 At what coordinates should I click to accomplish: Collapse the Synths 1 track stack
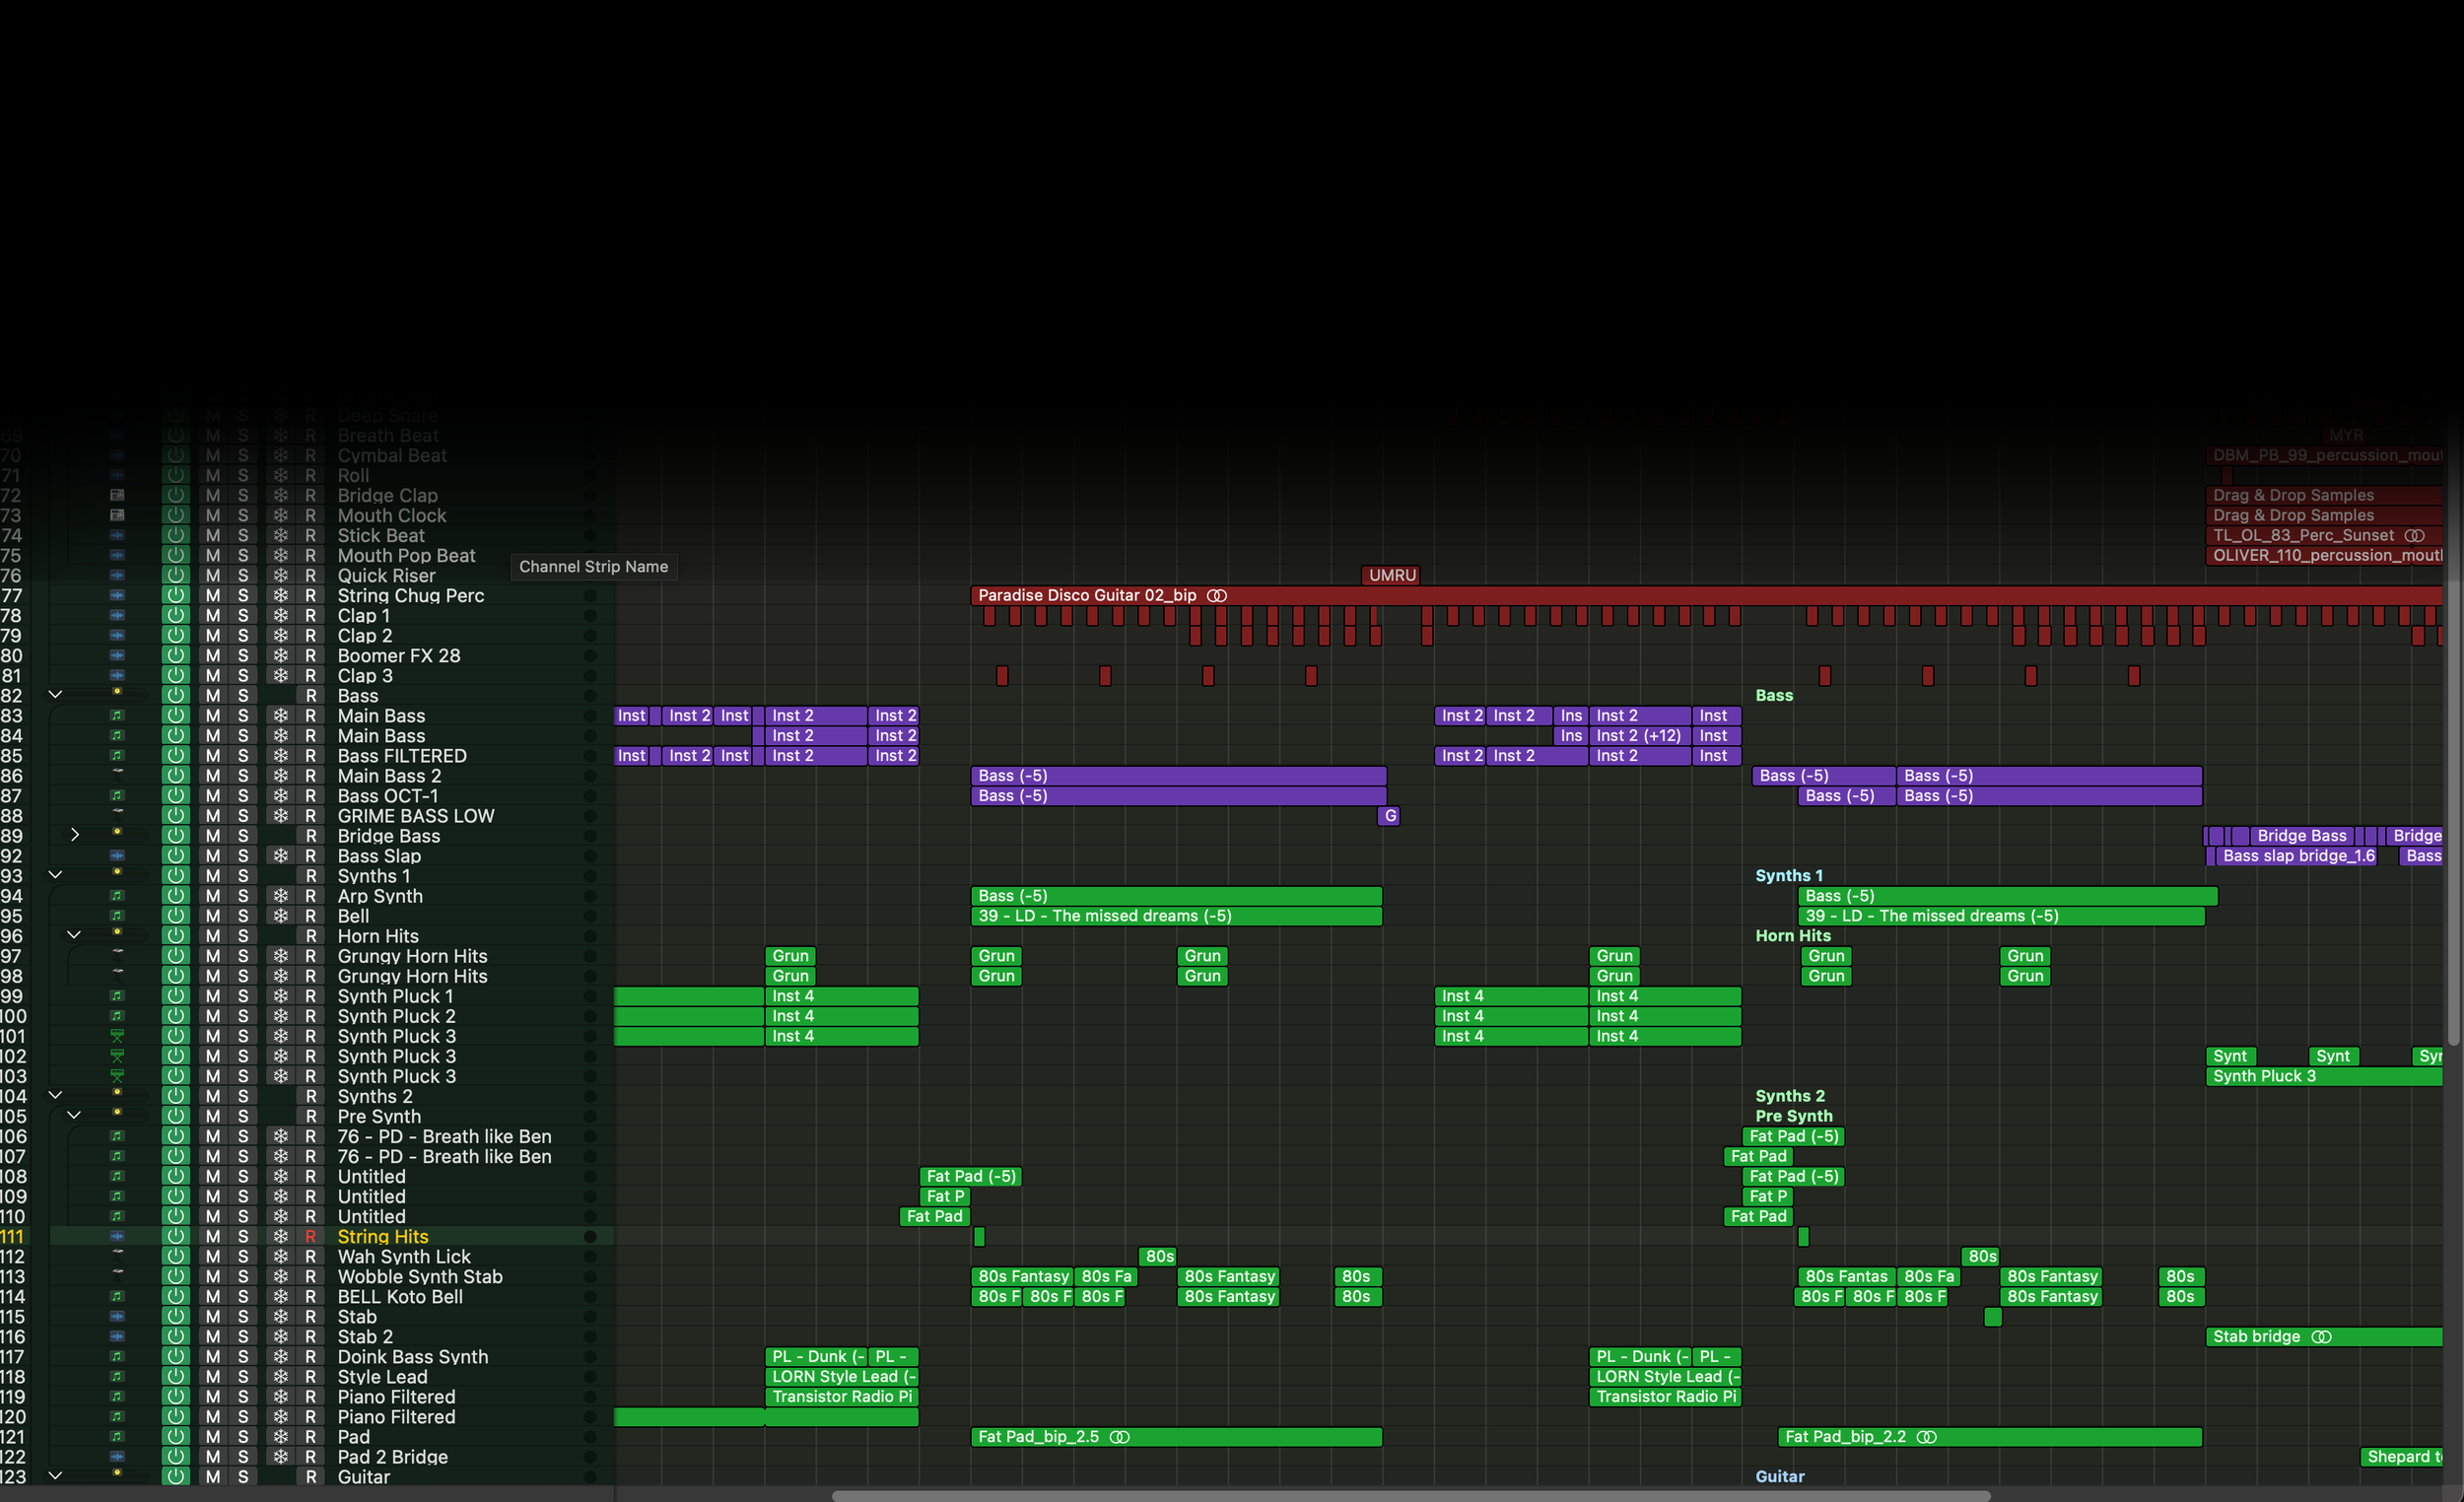click(x=56, y=875)
